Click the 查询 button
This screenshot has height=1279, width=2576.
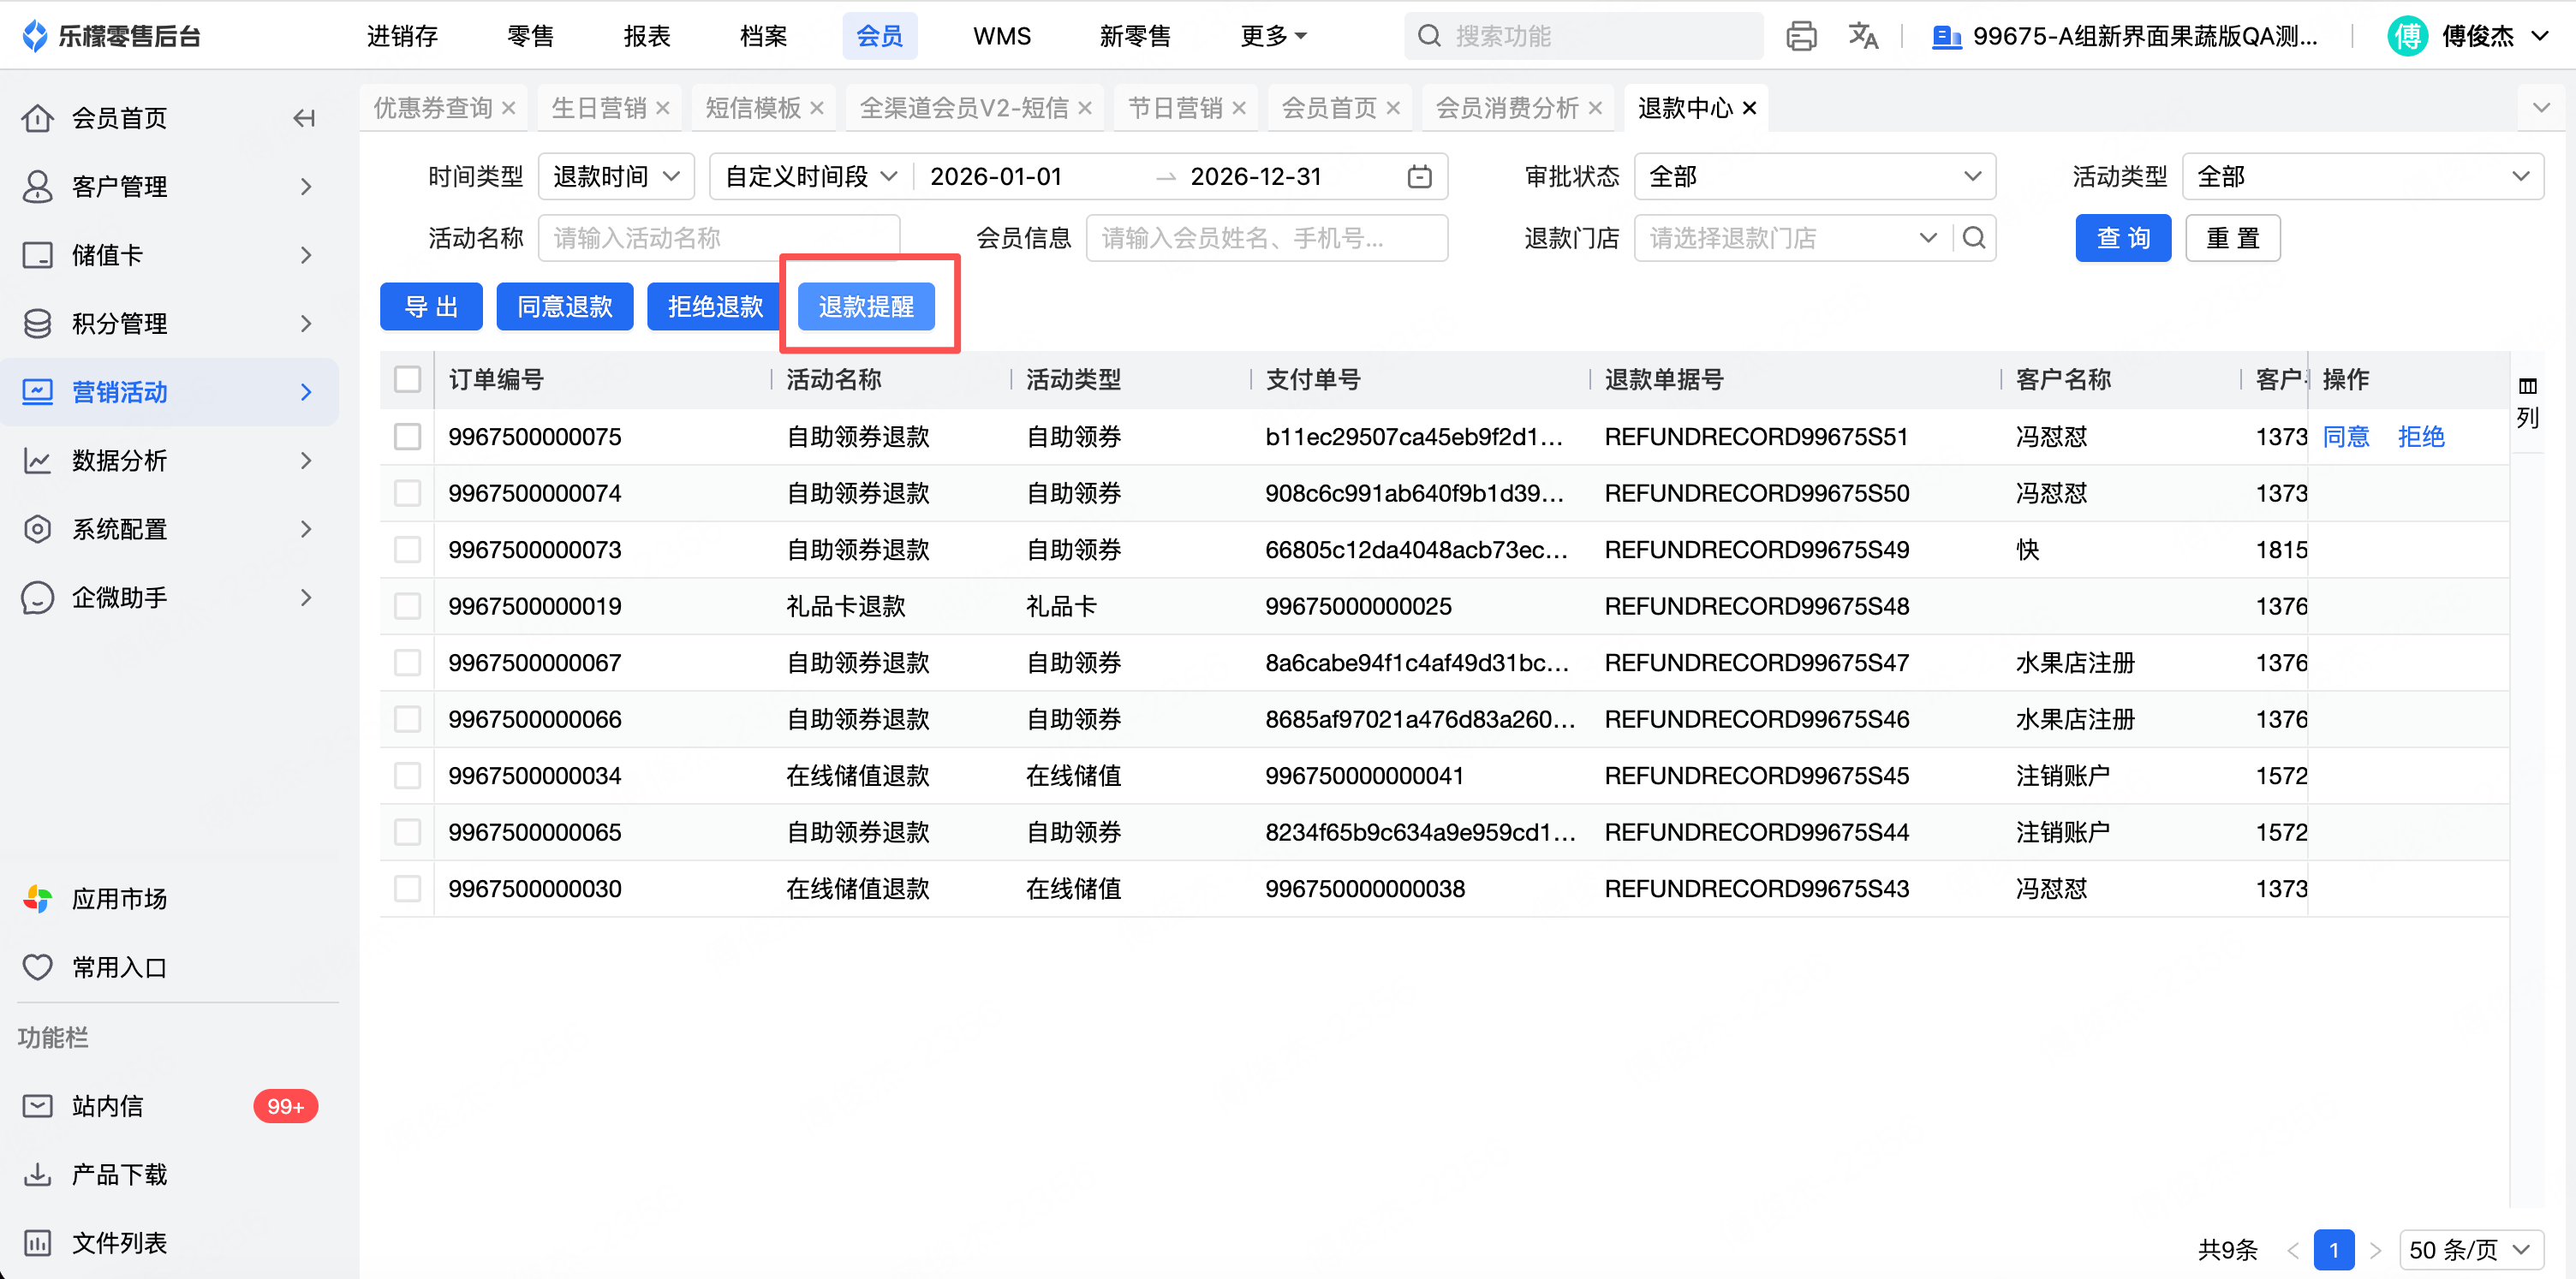(2122, 238)
